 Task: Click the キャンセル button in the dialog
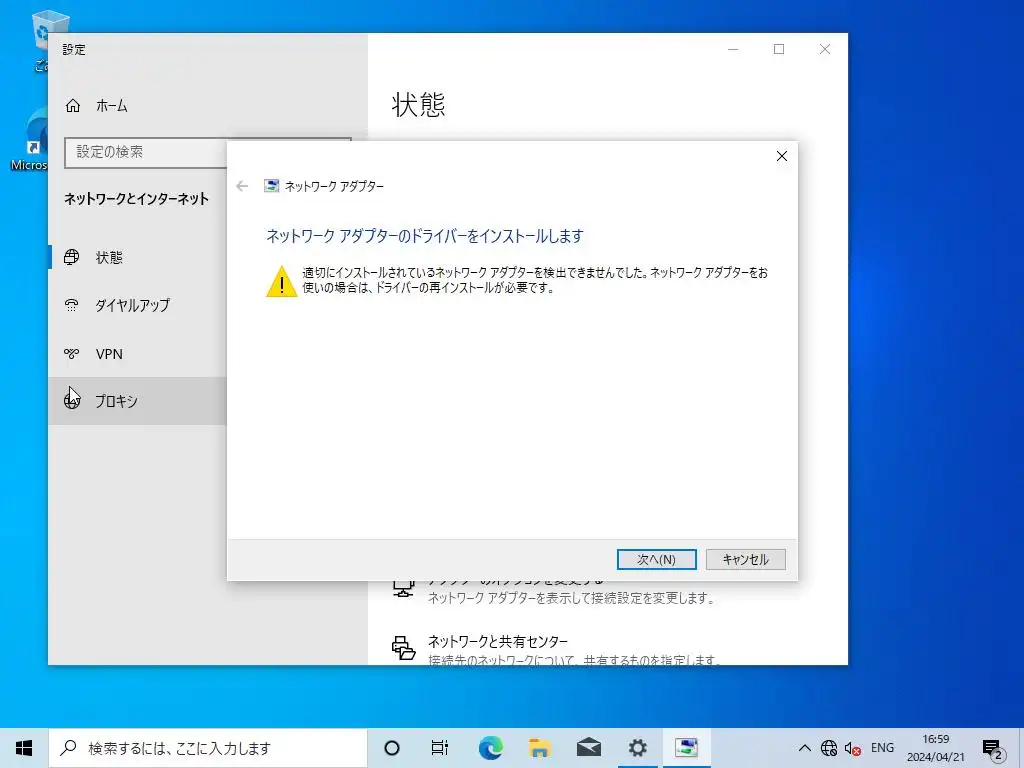(745, 560)
